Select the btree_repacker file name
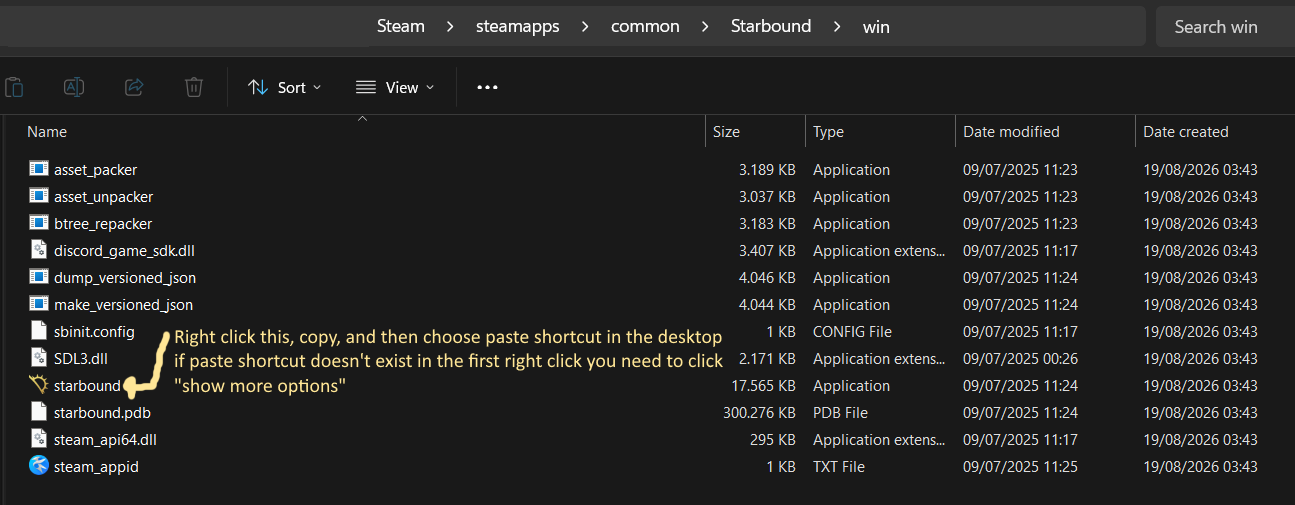1295x505 pixels. pyautogui.click(x=103, y=224)
